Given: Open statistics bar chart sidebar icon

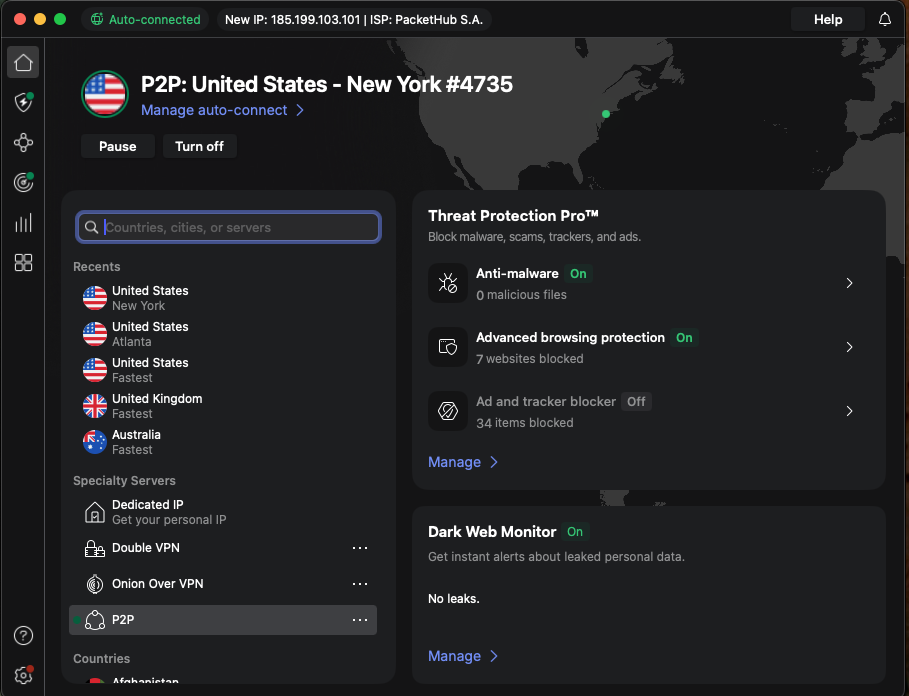Looking at the screenshot, I should pos(23,223).
